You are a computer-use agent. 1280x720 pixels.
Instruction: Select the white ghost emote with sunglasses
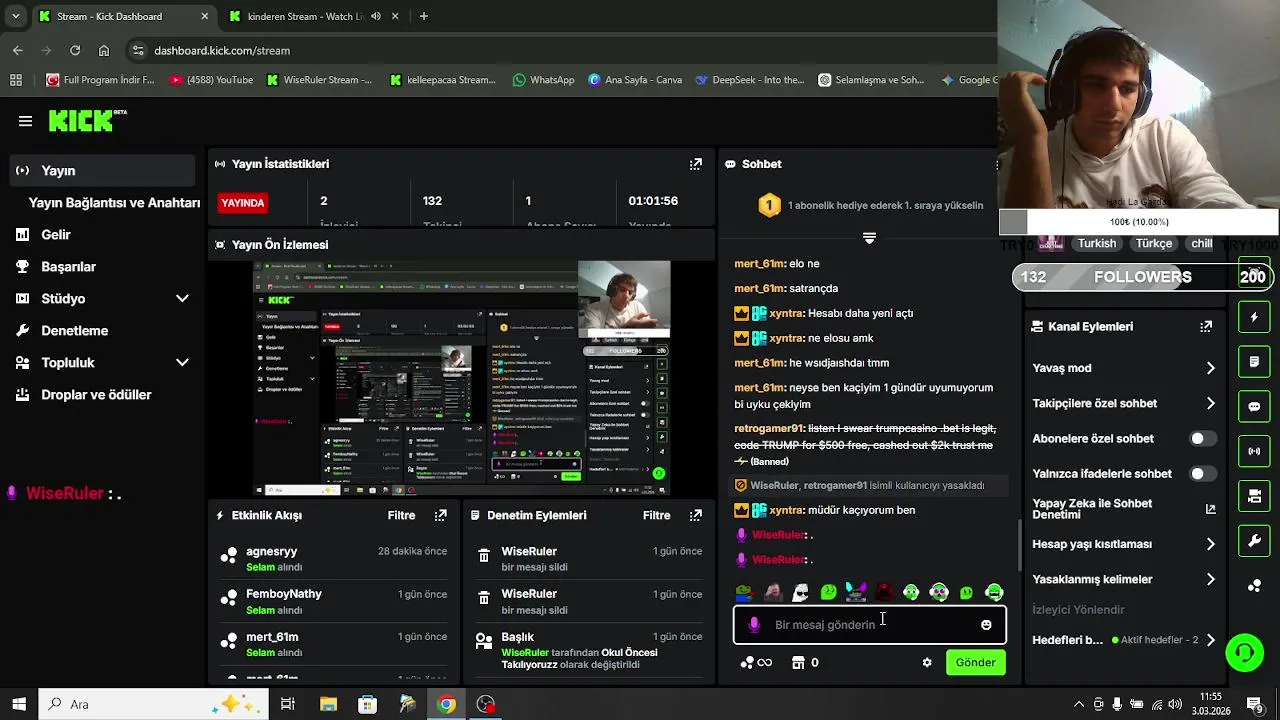pyautogui.click(x=800, y=593)
